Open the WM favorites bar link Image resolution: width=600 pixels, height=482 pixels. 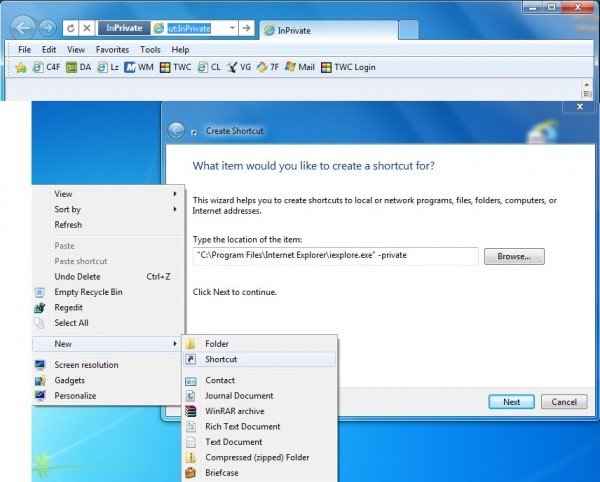(x=139, y=67)
